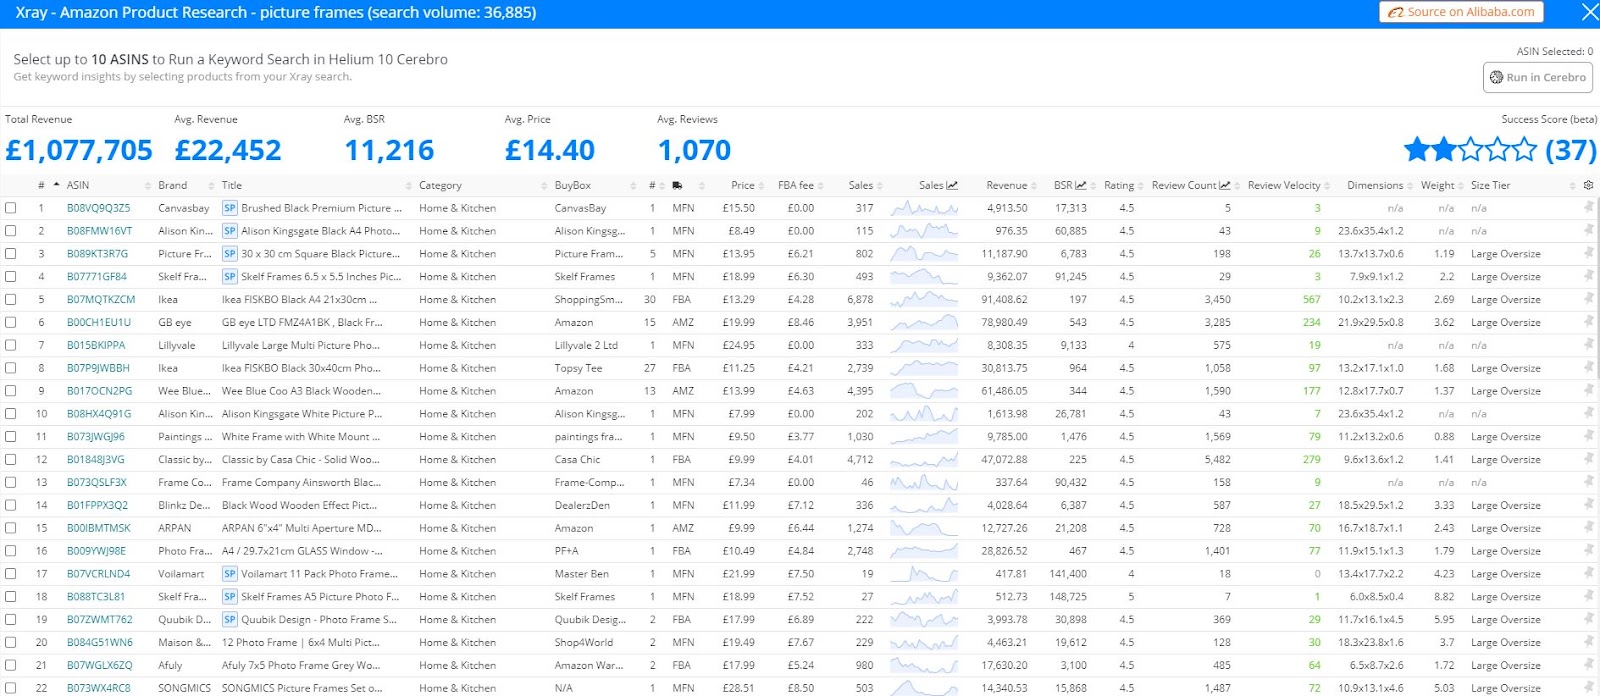Click SP badge on Skelf Frames 6.5 x 5.5 Inches

coord(230,277)
